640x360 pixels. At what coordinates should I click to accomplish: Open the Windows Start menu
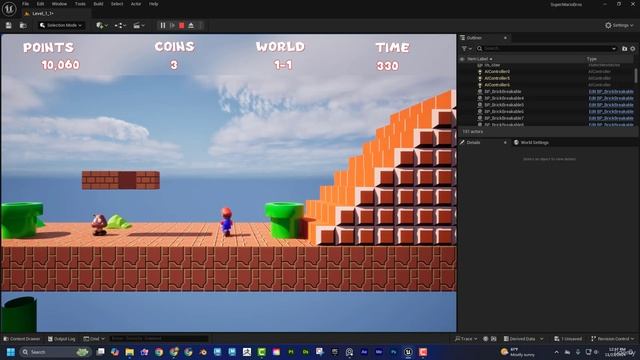(11, 352)
